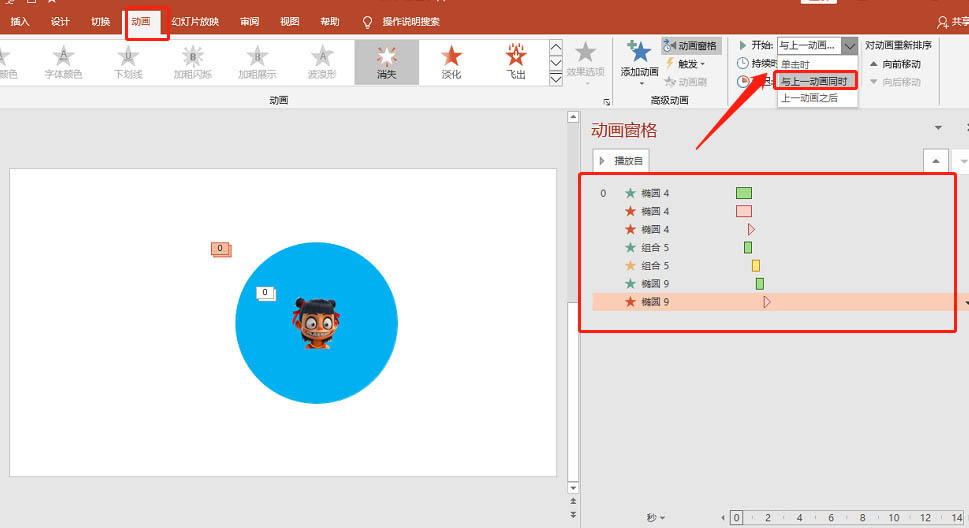Choose the 加粗展示 emphasis animation
The image size is (969, 528).
[x=257, y=62]
